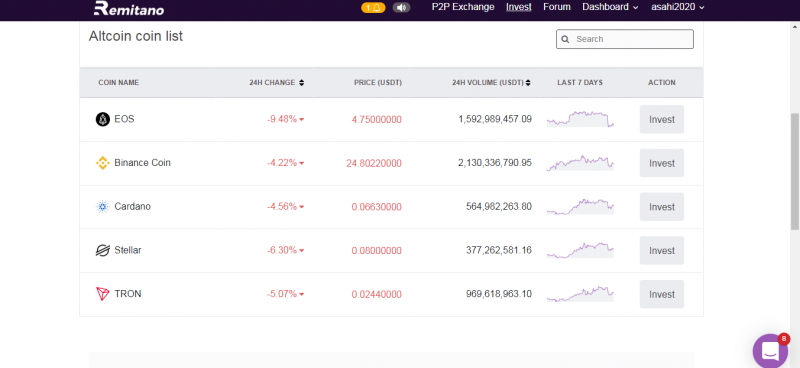
Task: Click the Stellar coin icon
Action: pos(103,251)
